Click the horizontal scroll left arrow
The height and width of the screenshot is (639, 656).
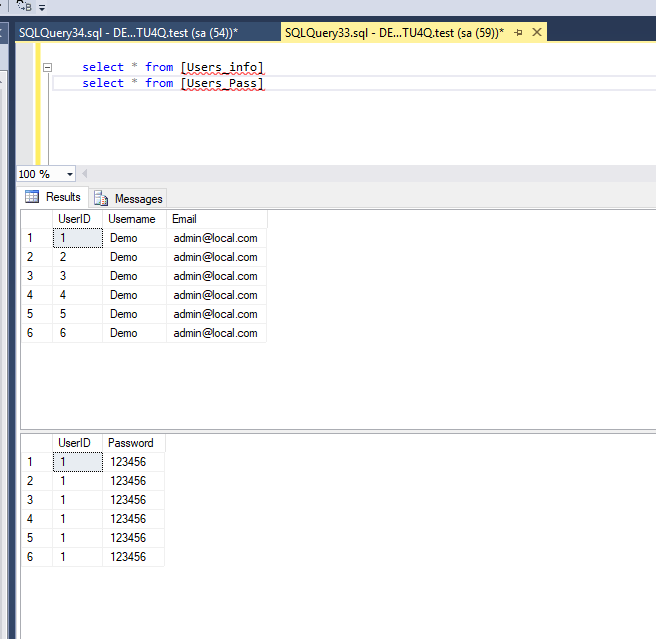83,174
